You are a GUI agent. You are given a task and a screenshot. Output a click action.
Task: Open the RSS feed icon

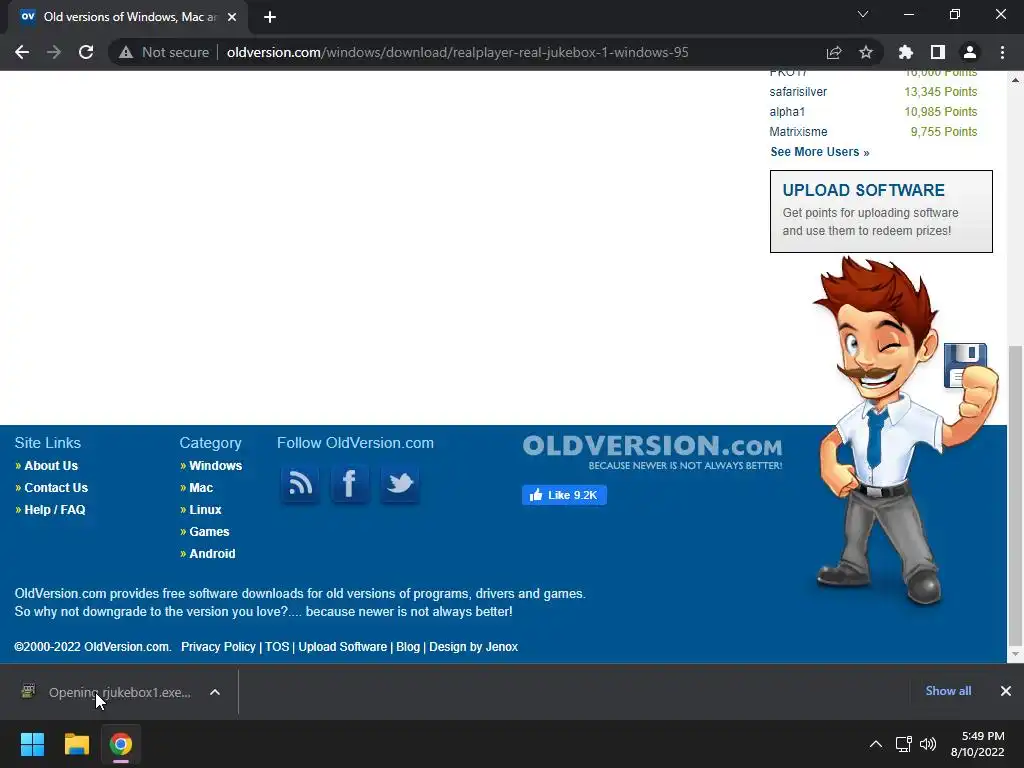click(x=300, y=484)
